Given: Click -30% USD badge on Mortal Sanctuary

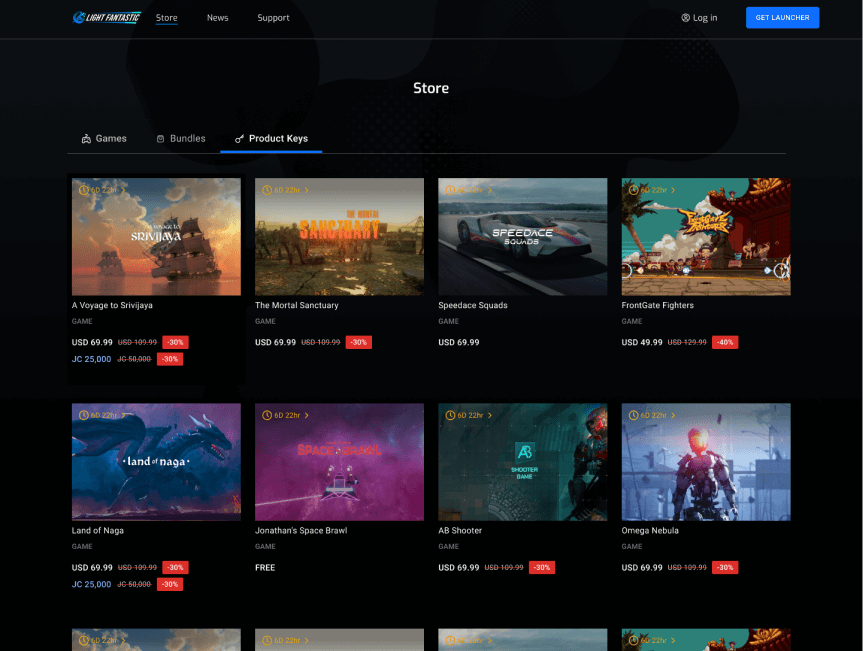Looking at the screenshot, I should pyautogui.click(x=358, y=342).
